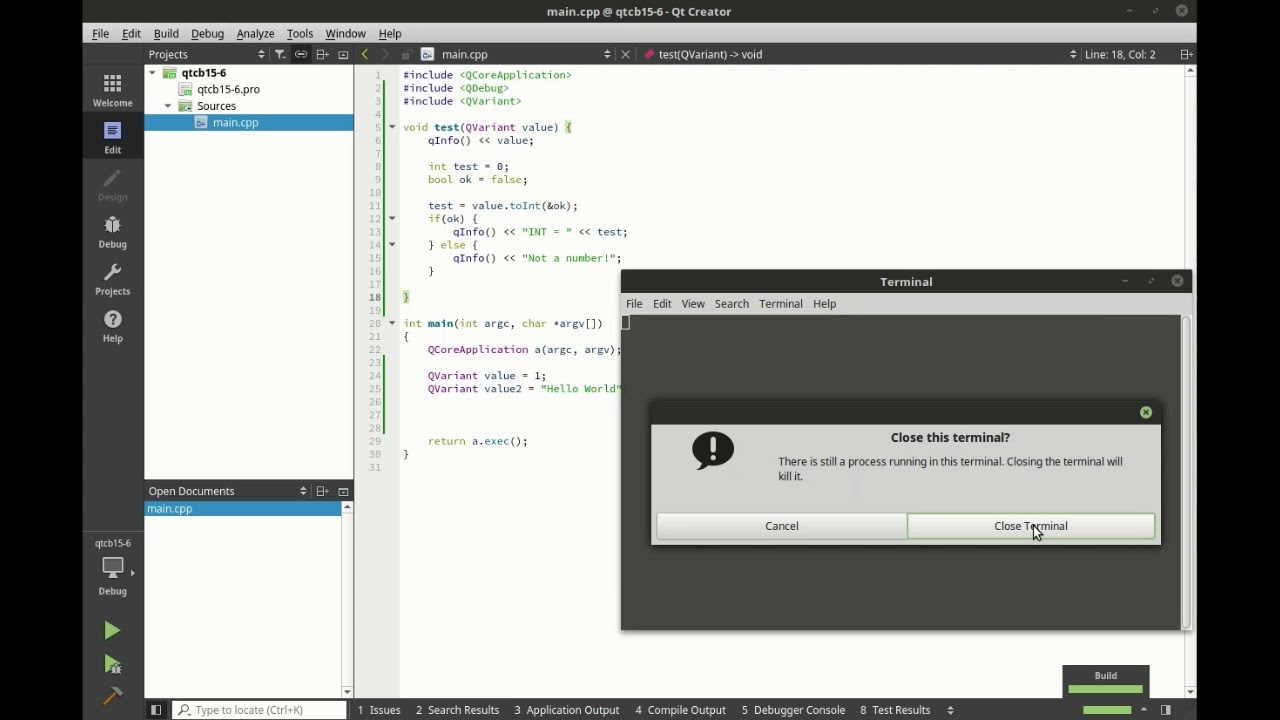Dismiss the Close this terminal dialog
The image size is (1280, 720).
click(1146, 412)
